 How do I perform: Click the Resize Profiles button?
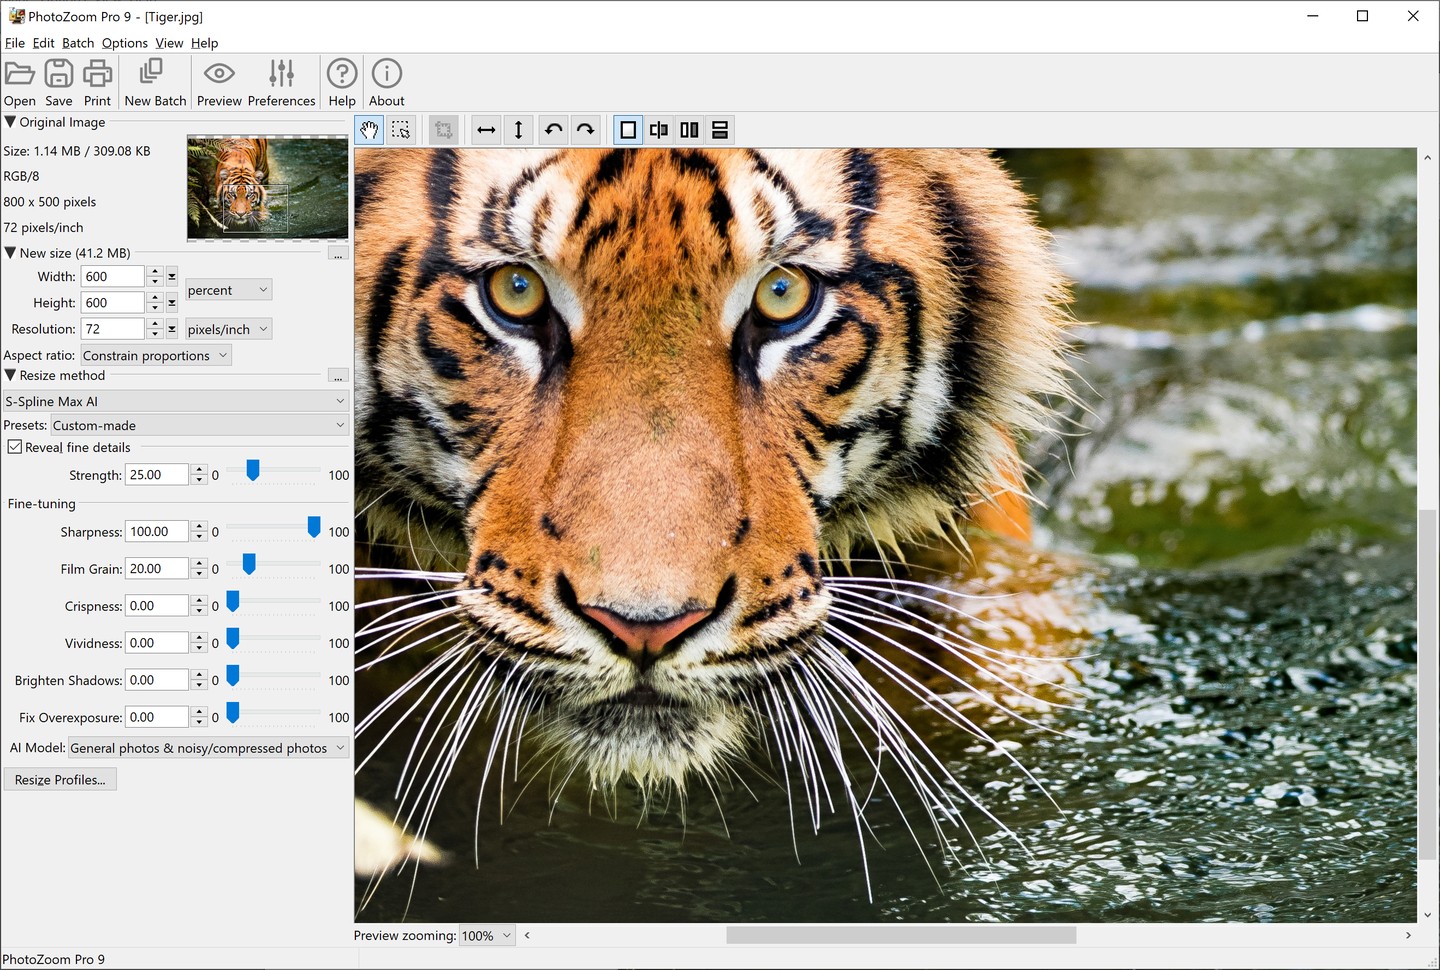(60, 780)
